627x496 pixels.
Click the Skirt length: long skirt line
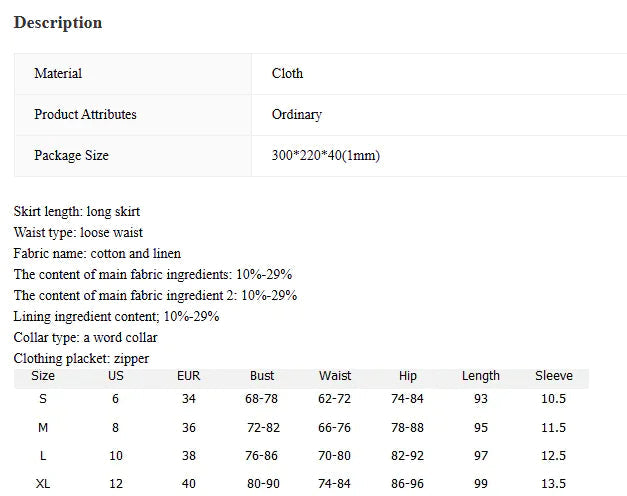point(77,212)
